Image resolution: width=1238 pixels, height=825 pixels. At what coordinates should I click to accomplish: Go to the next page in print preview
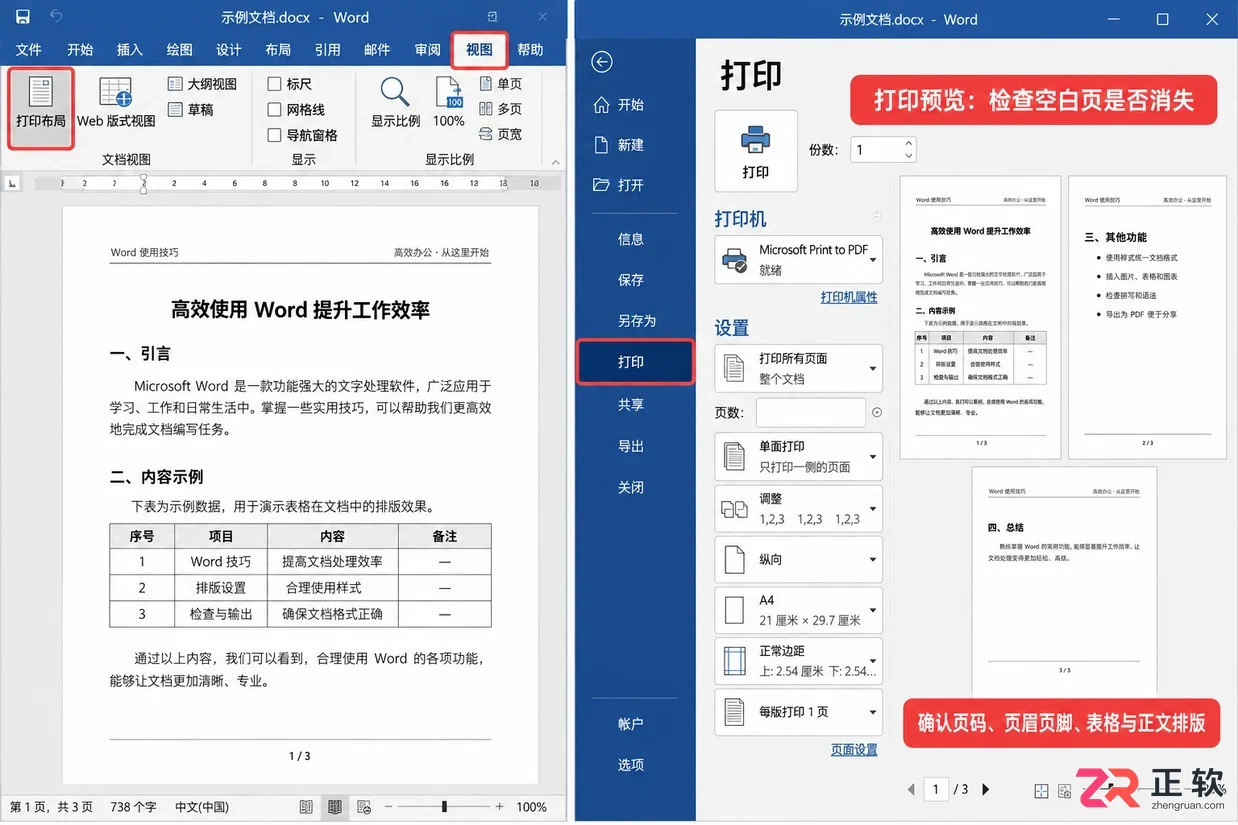point(986,790)
